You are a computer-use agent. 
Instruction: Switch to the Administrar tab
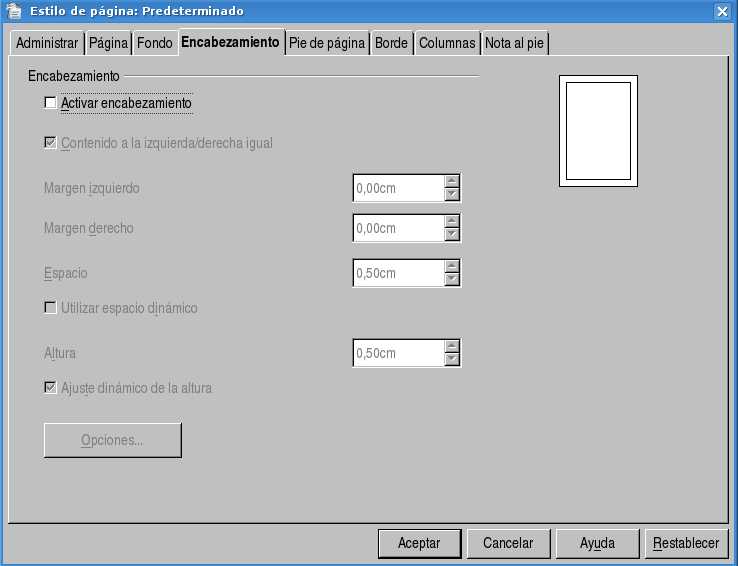pos(47,44)
